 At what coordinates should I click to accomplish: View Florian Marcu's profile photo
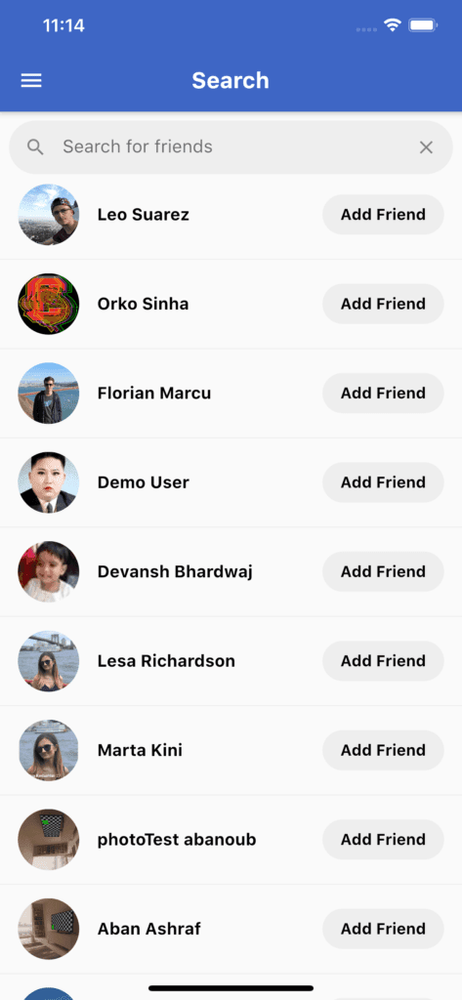[x=48, y=393]
